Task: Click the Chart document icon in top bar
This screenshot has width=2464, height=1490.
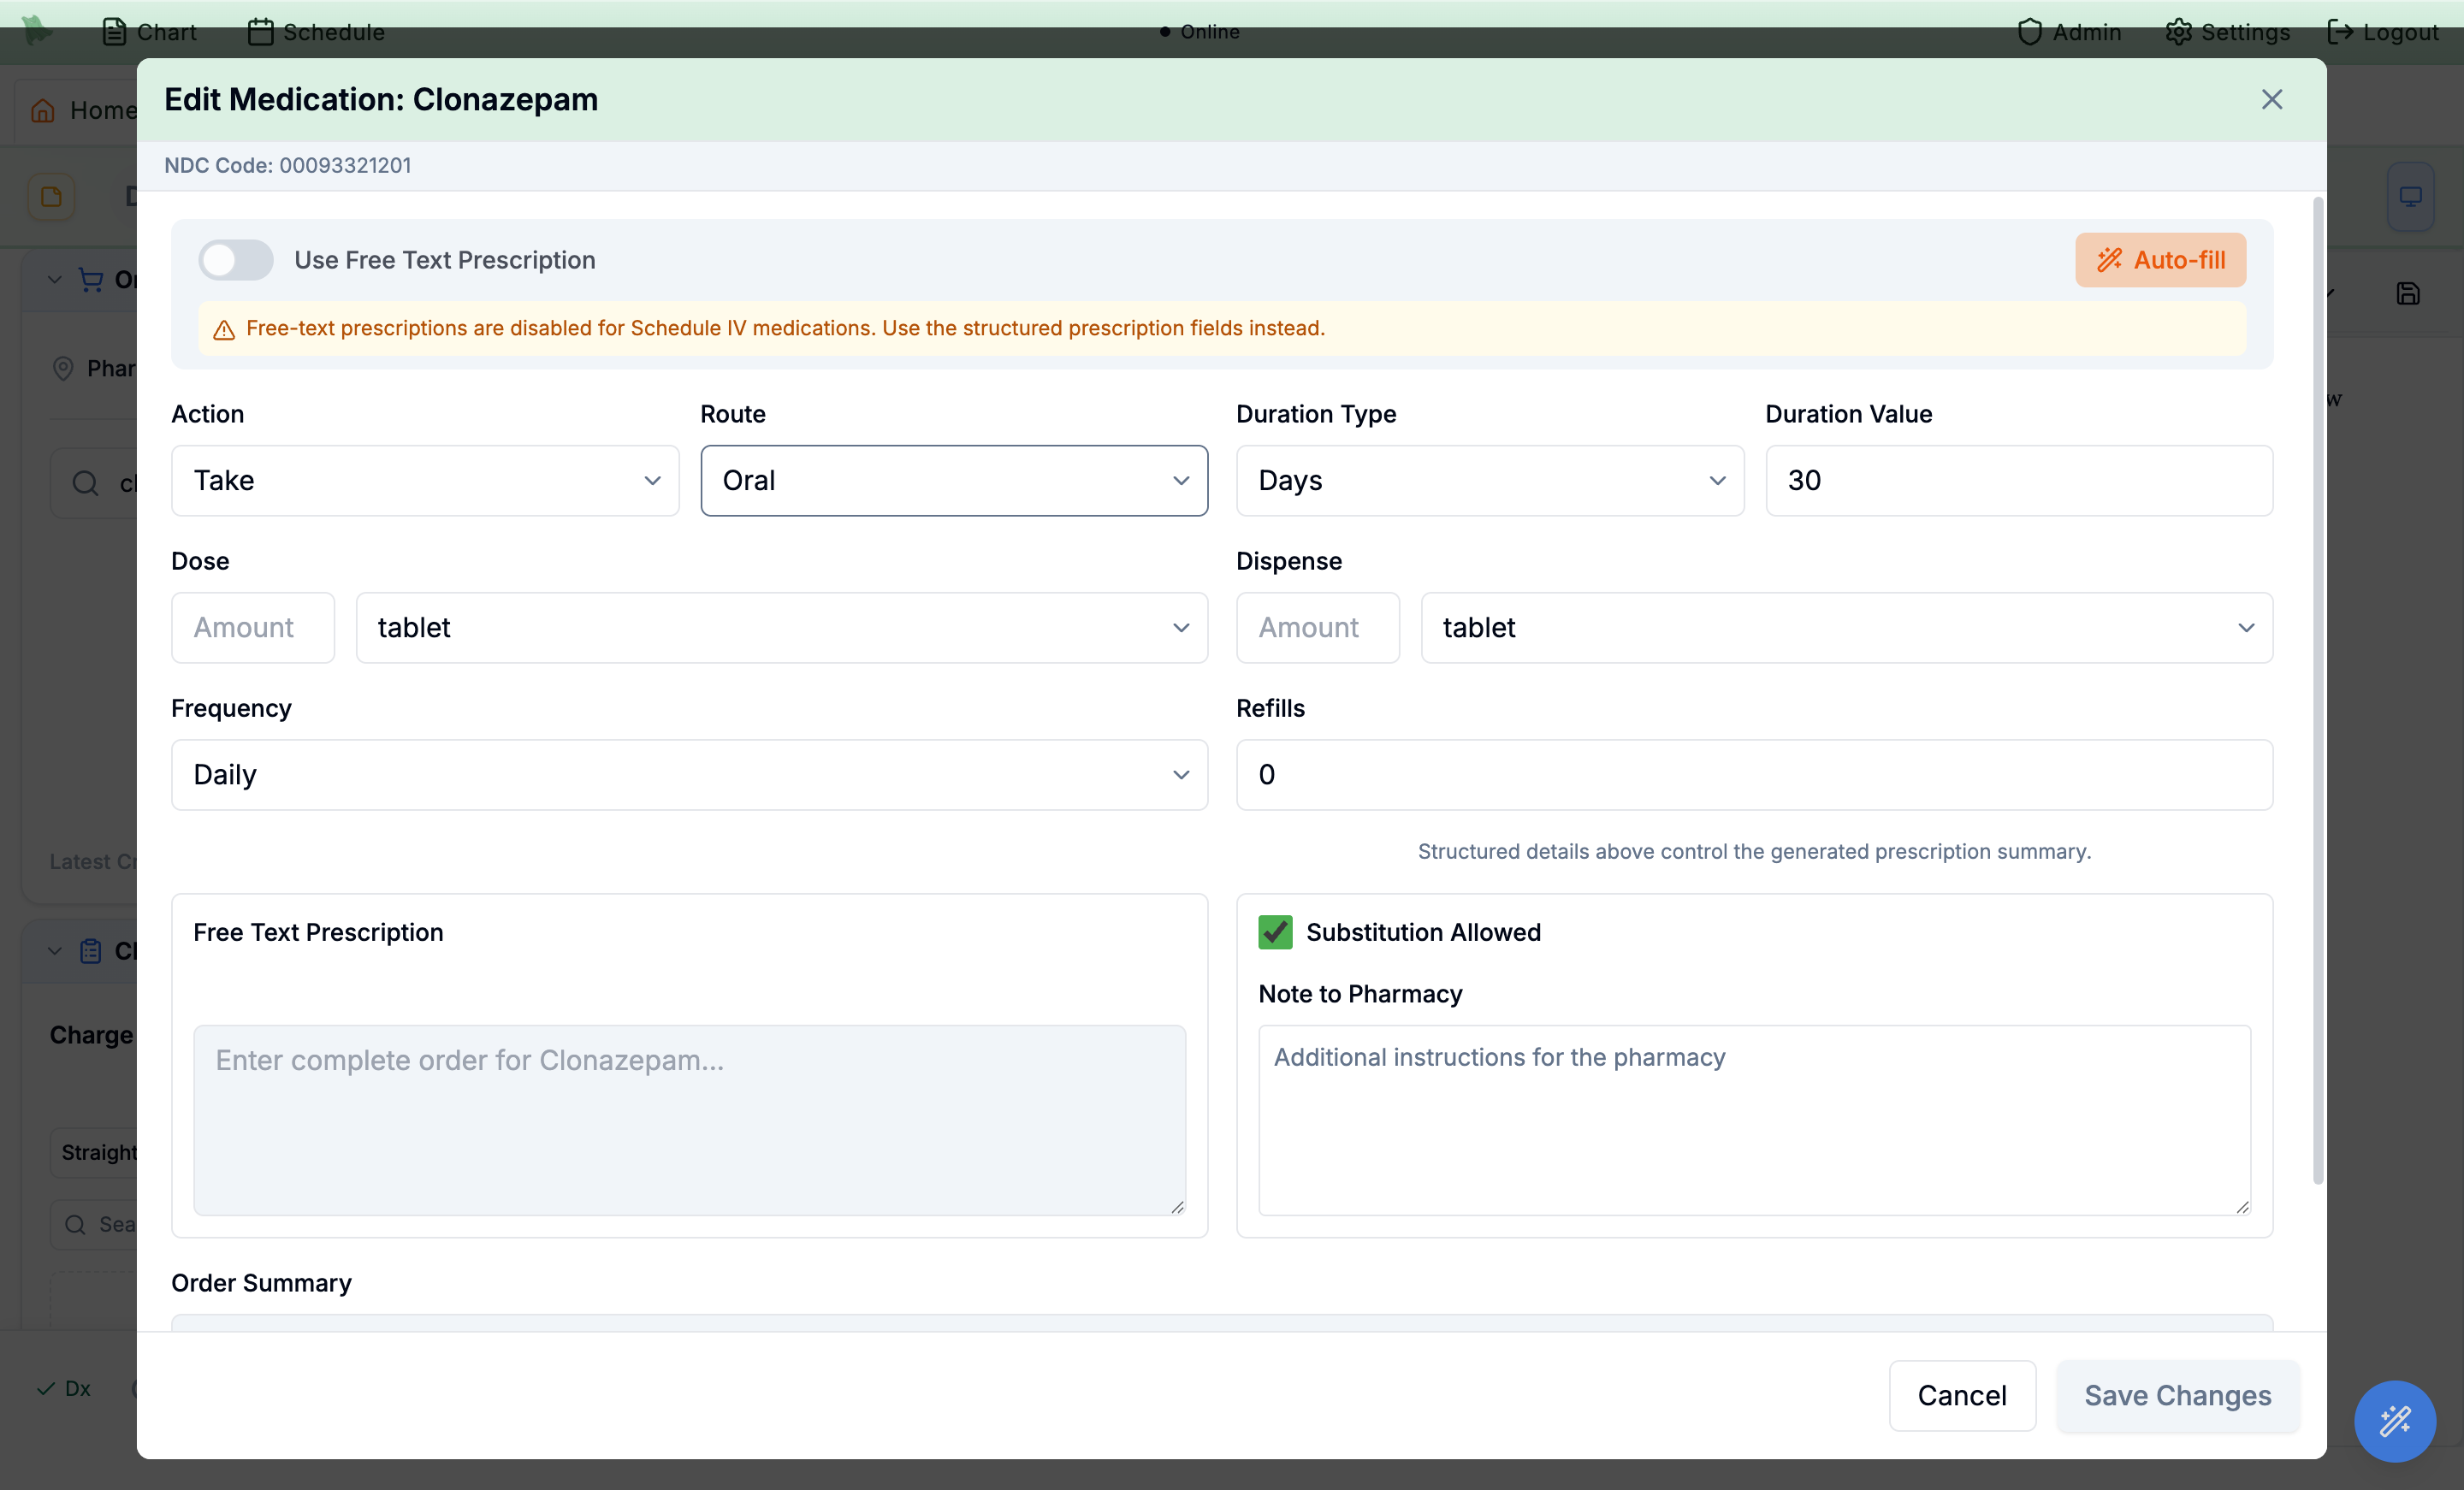Action: [x=114, y=32]
